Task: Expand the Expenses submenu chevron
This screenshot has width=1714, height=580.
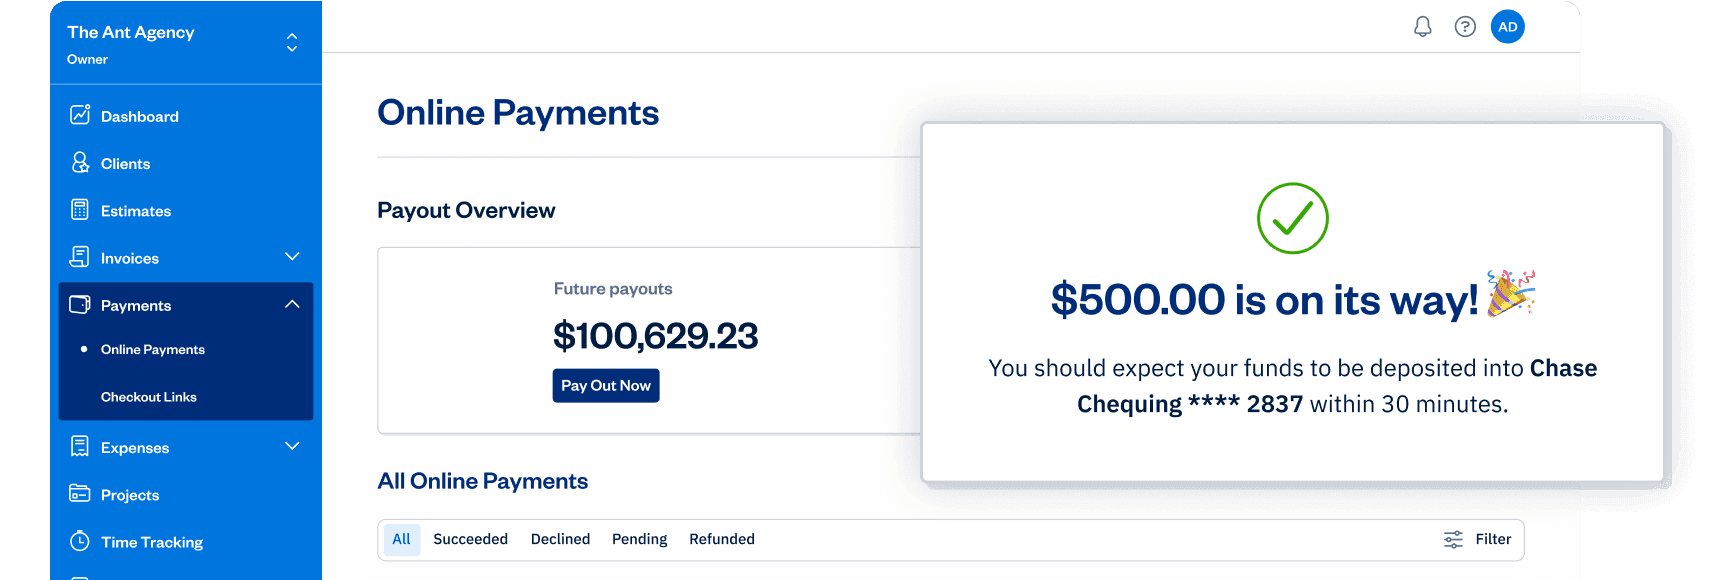Action: 292,446
